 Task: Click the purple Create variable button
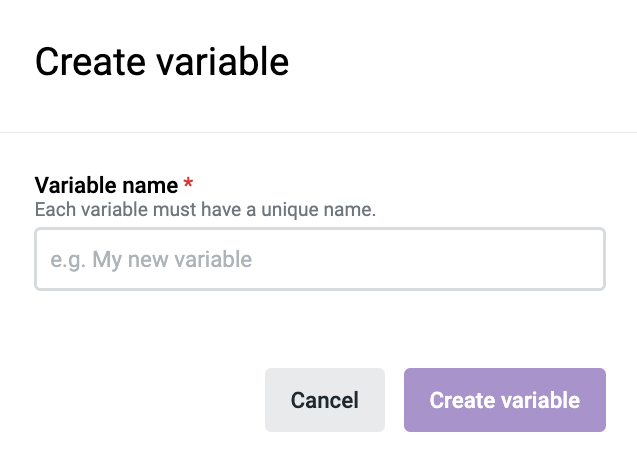tap(504, 400)
